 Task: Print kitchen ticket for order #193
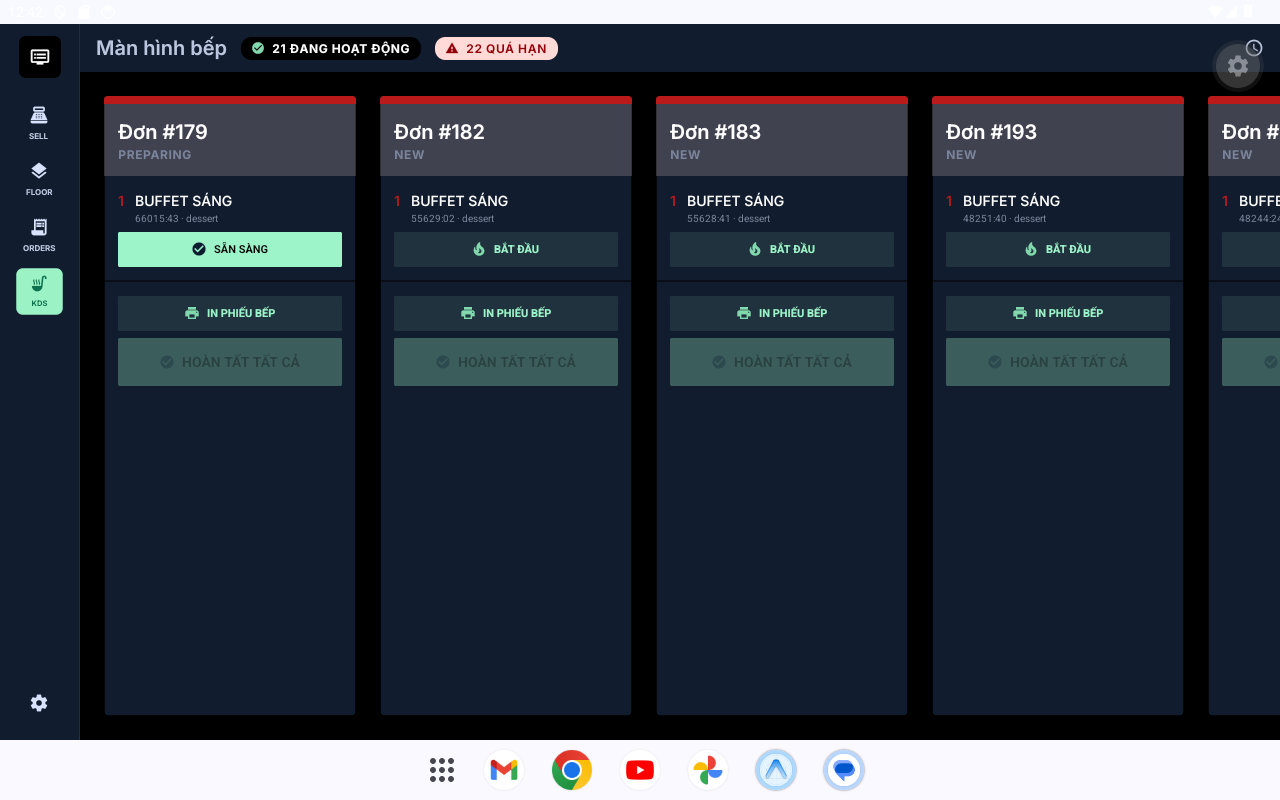(1058, 313)
